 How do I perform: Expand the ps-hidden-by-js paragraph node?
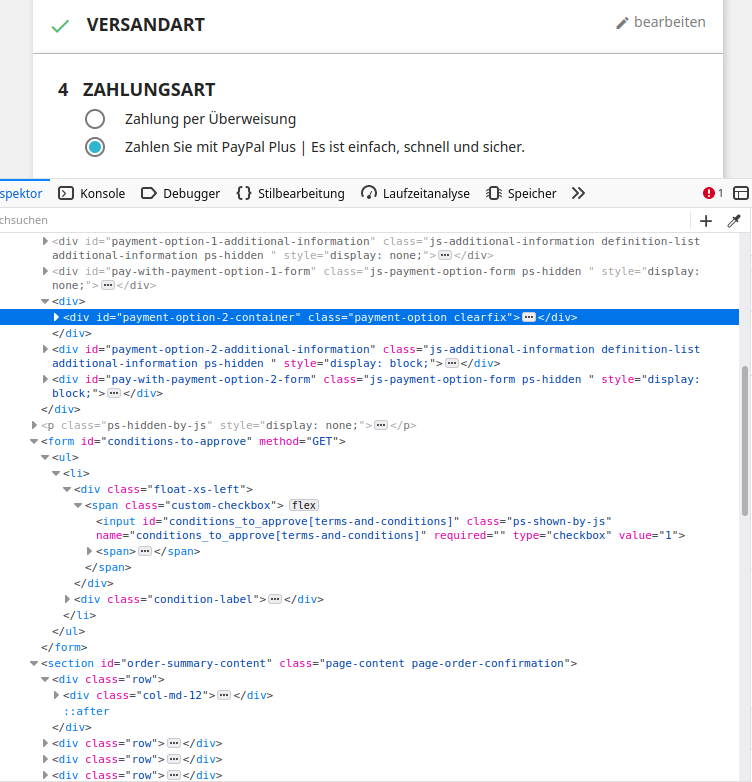click(34, 425)
